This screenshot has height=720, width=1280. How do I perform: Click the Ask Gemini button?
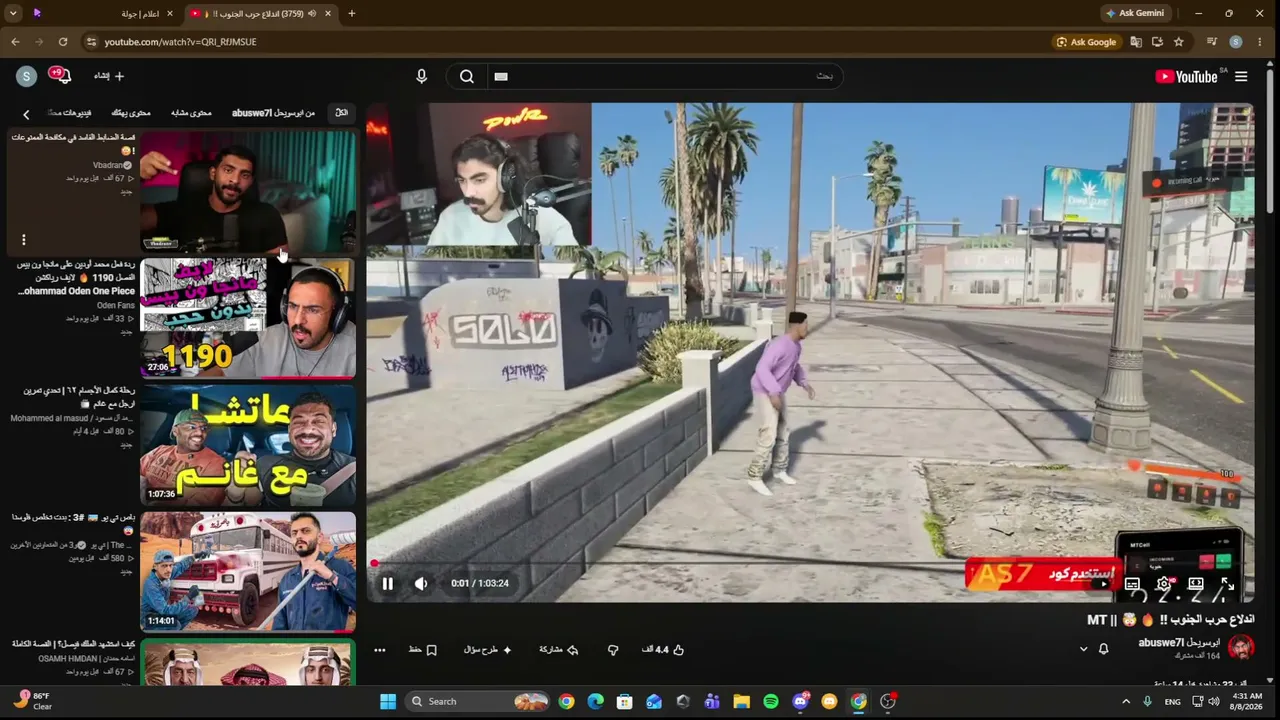click(x=1138, y=14)
